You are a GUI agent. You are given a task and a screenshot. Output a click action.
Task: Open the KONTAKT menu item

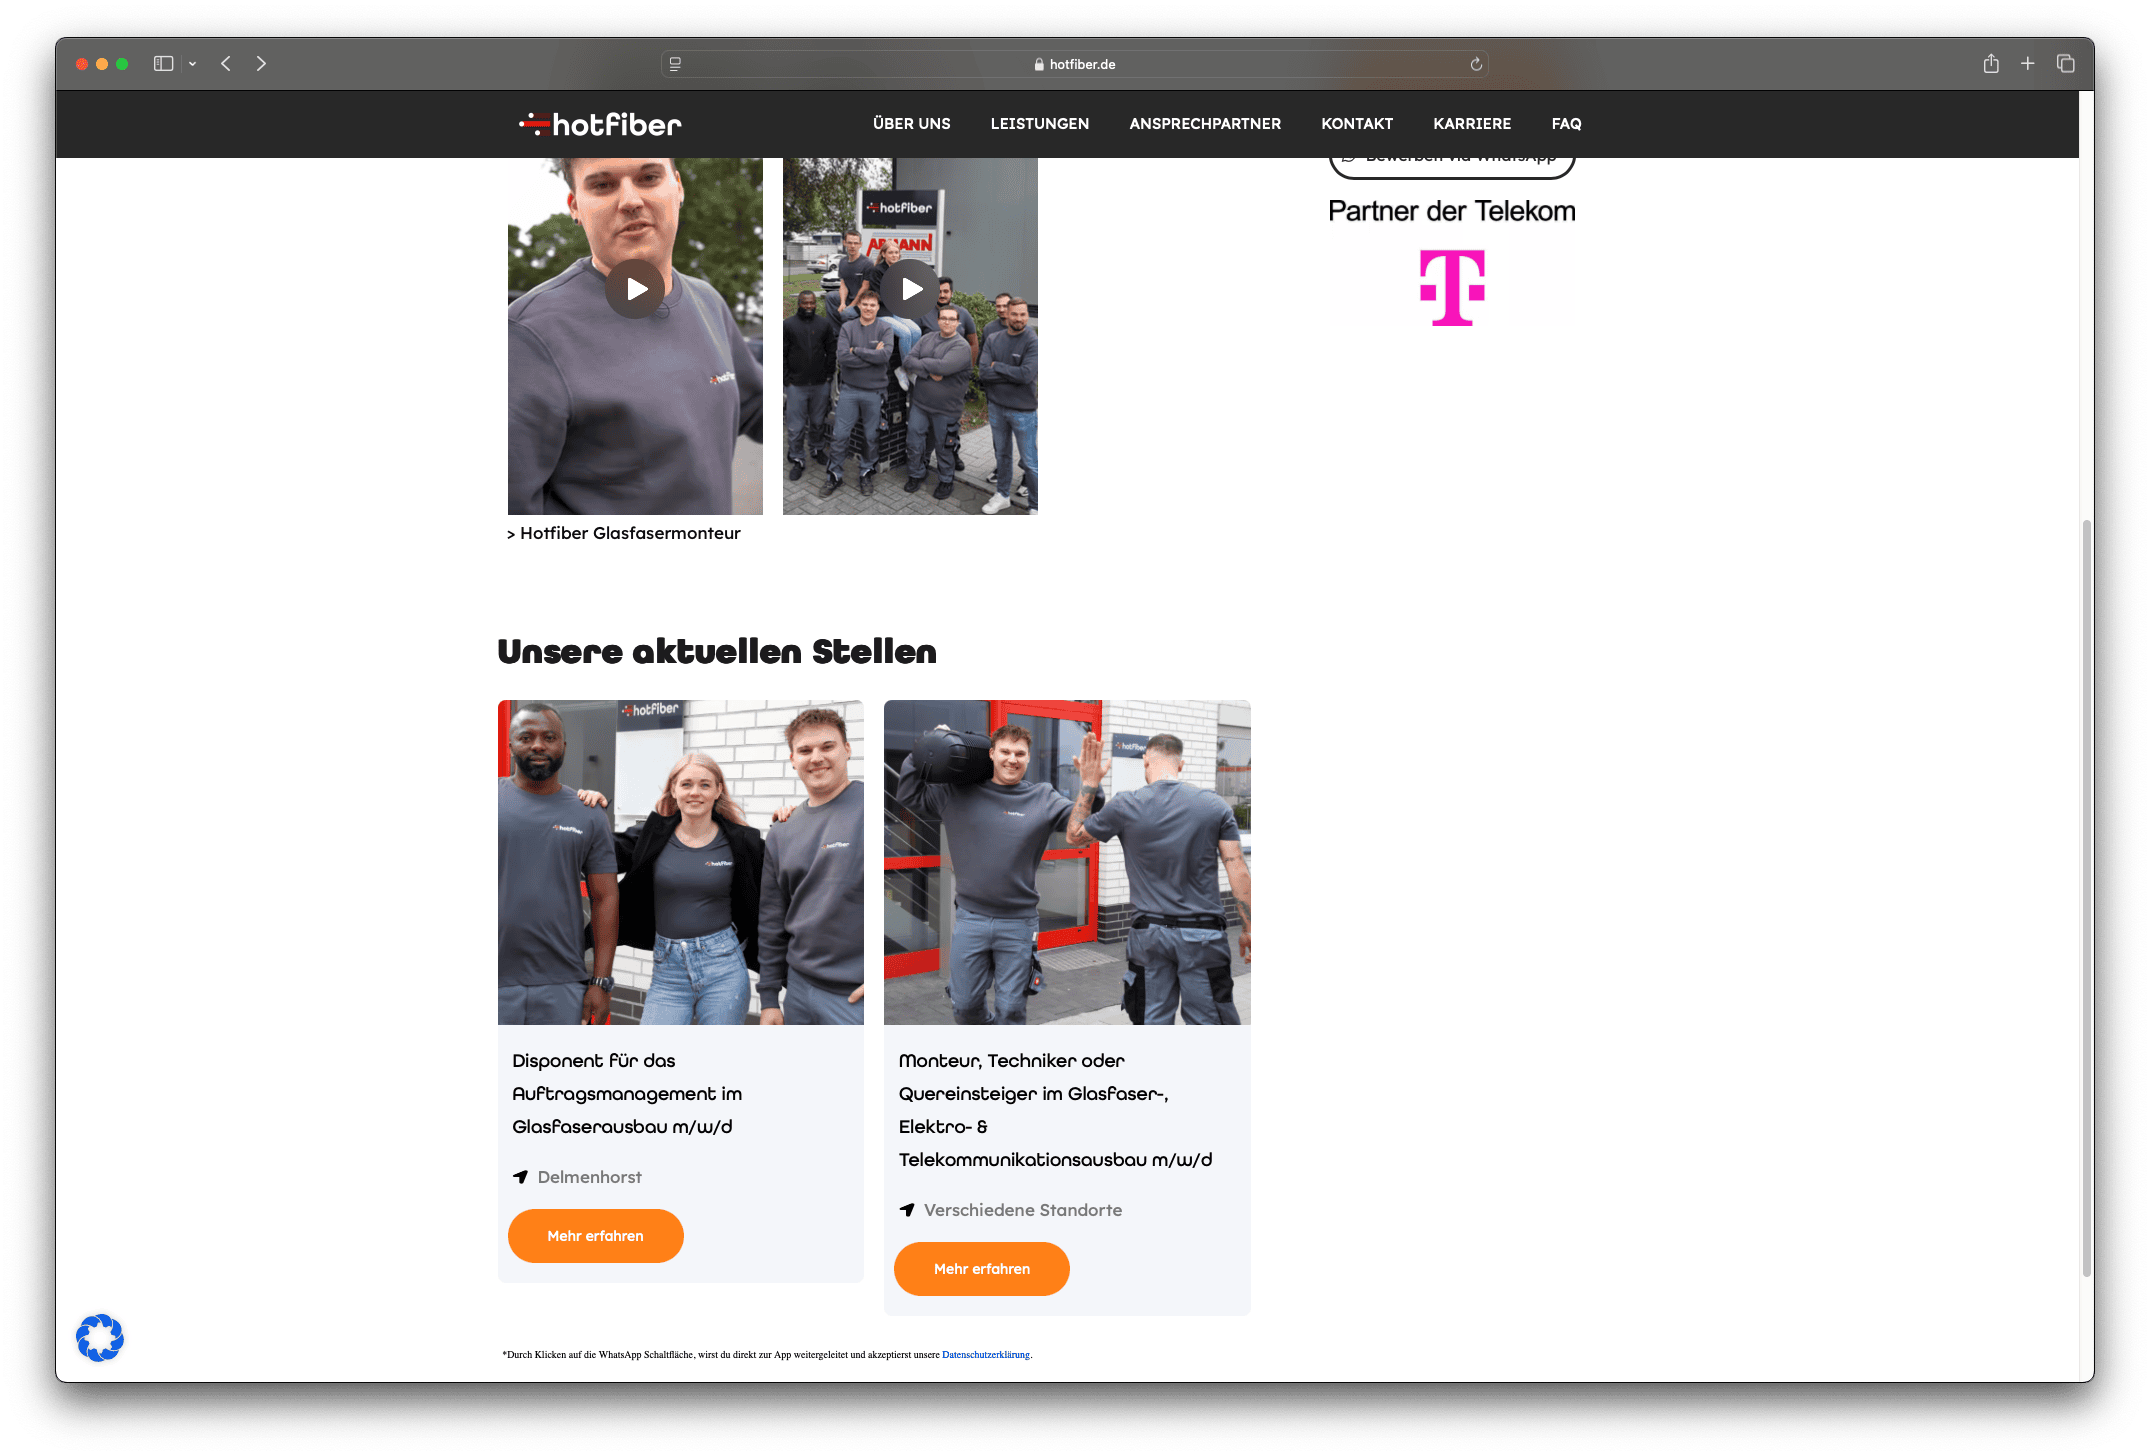[1356, 124]
